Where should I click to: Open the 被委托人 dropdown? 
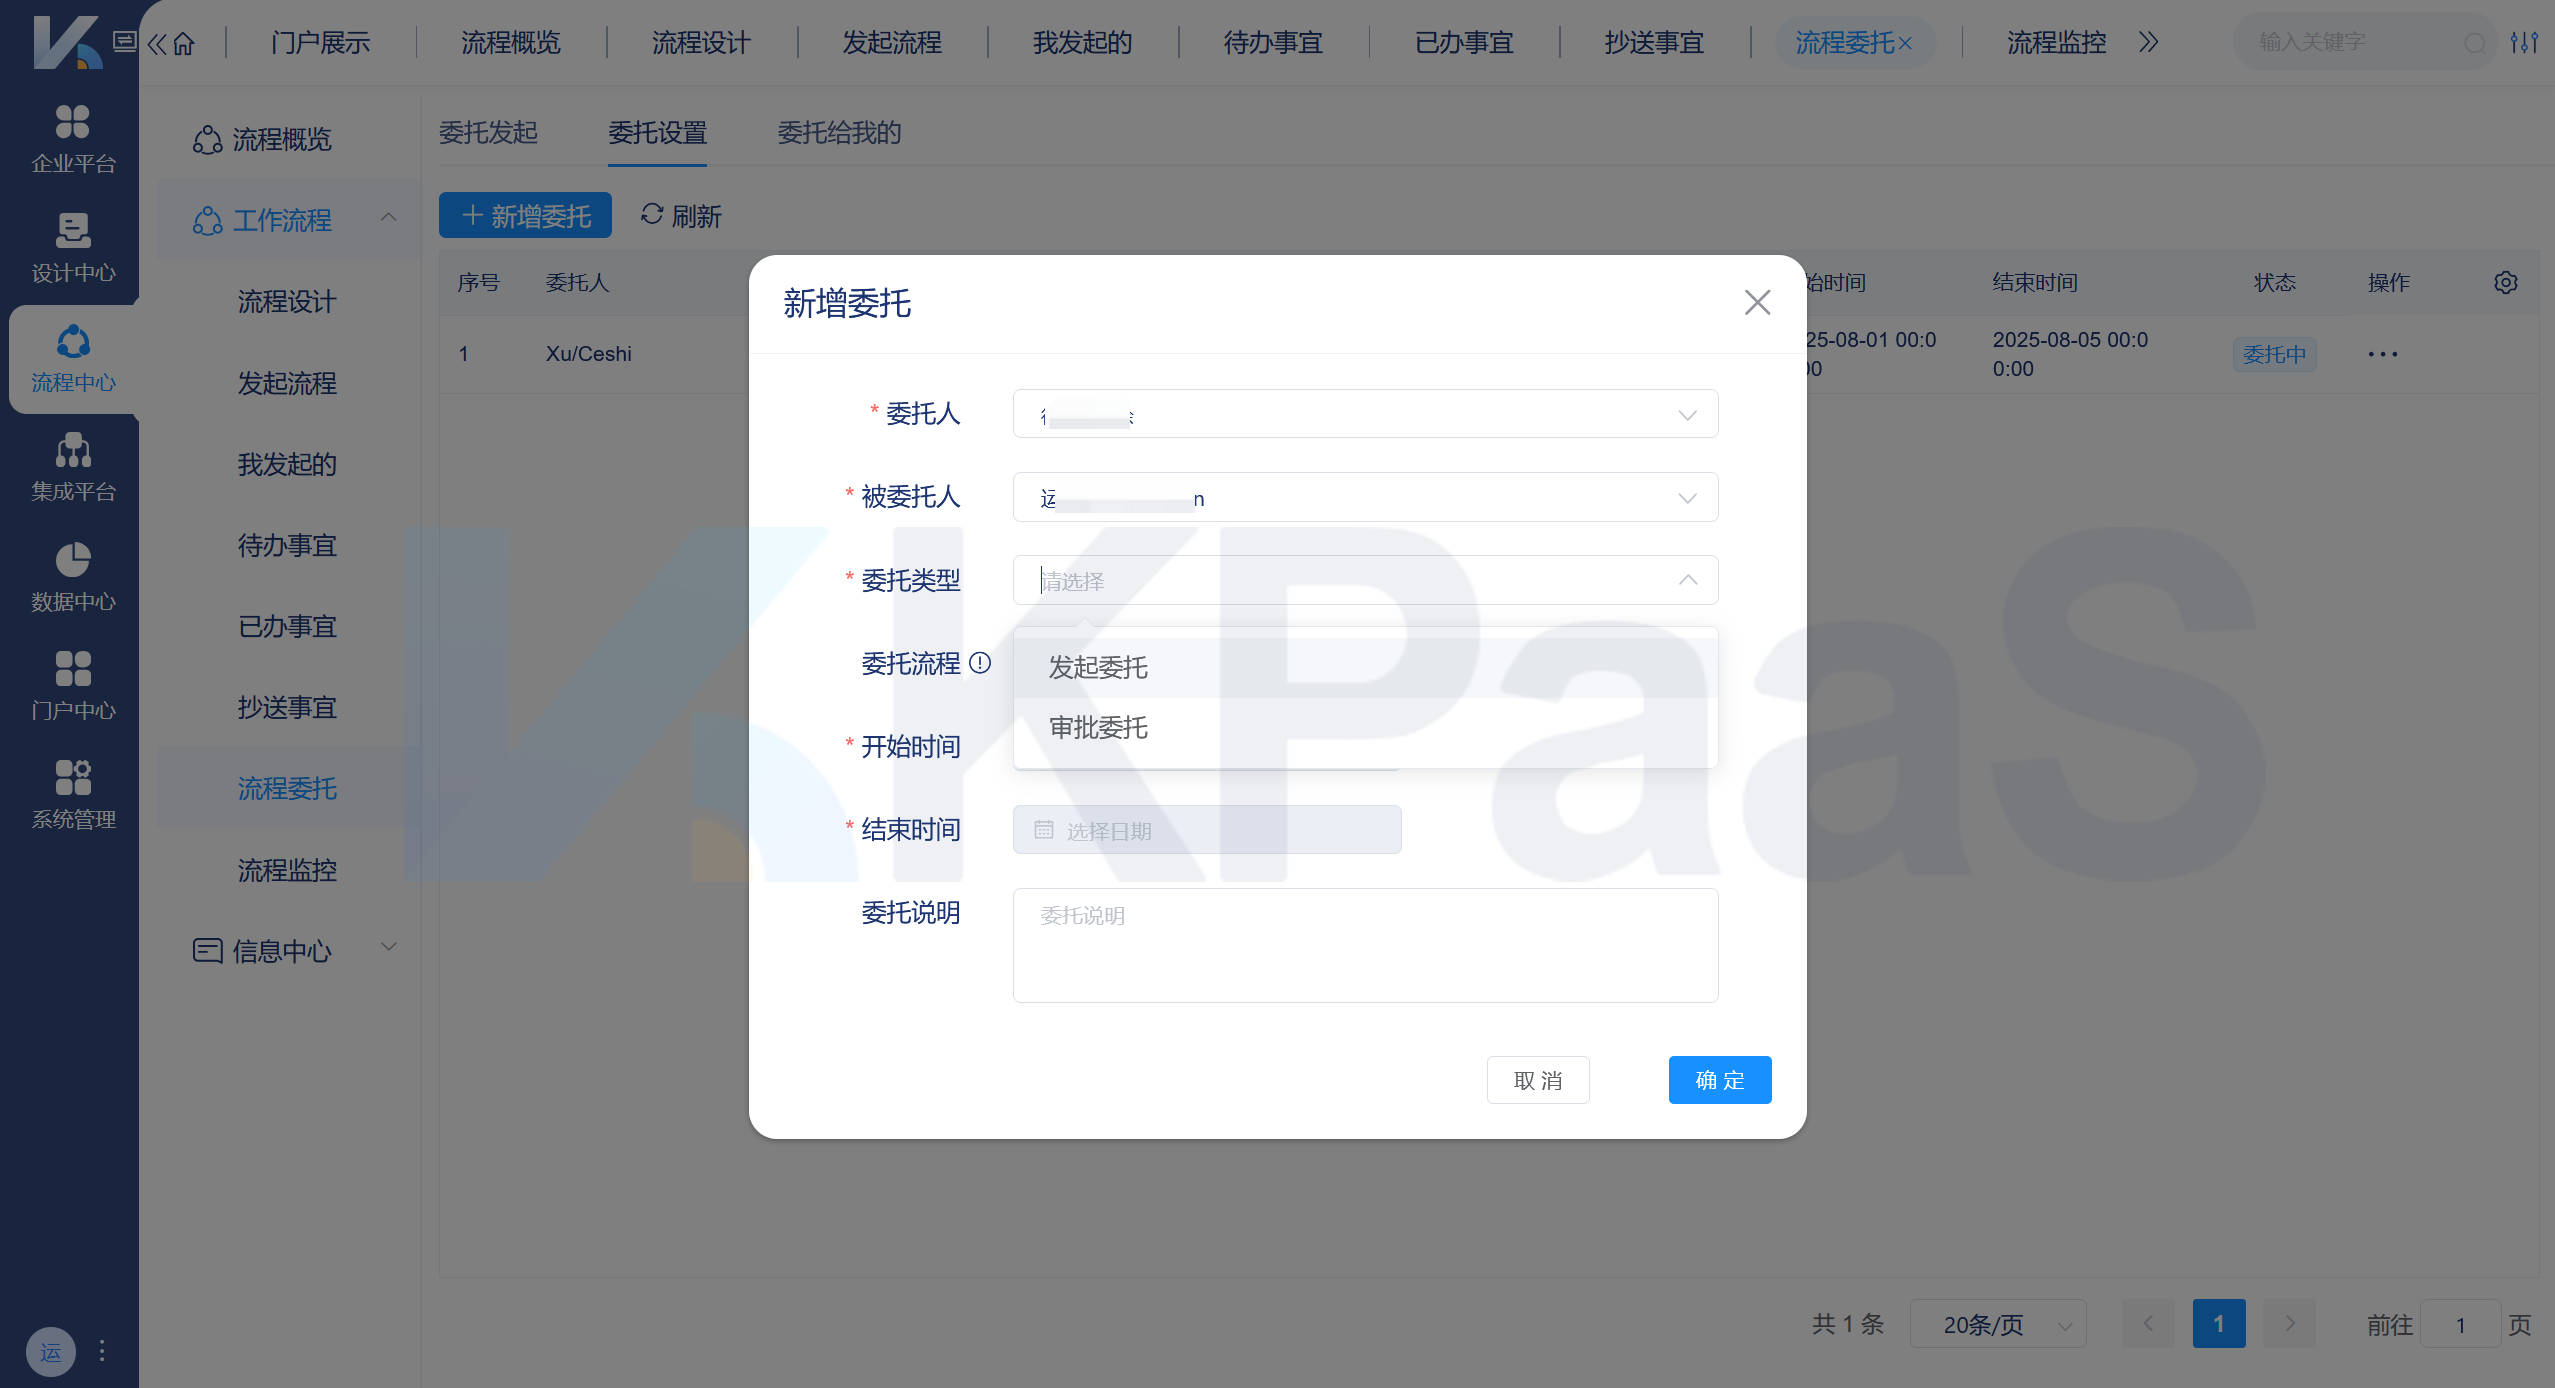(1365, 498)
